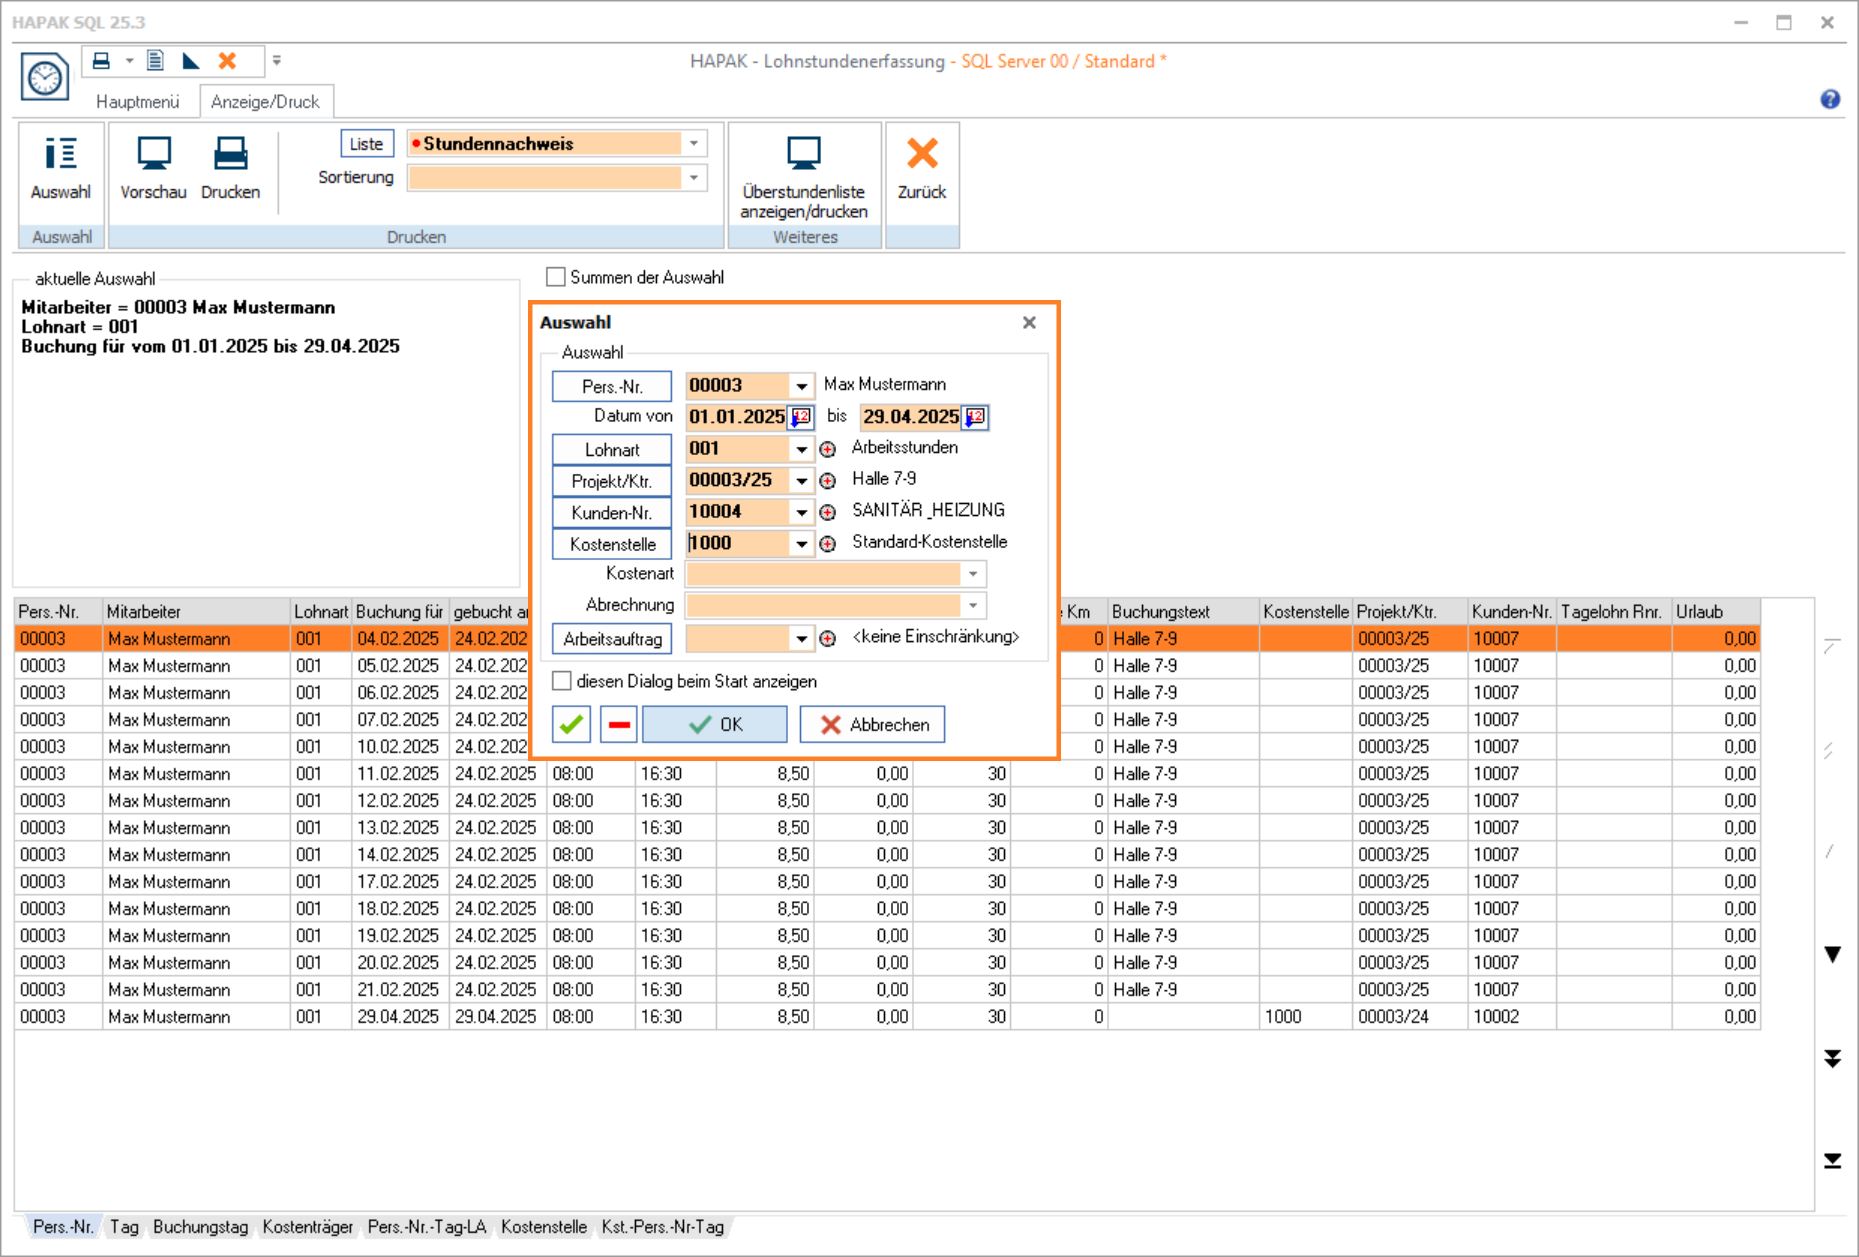This screenshot has height=1257, width=1859.
Task: Open the Kostenart dropdown
Action: (972, 575)
